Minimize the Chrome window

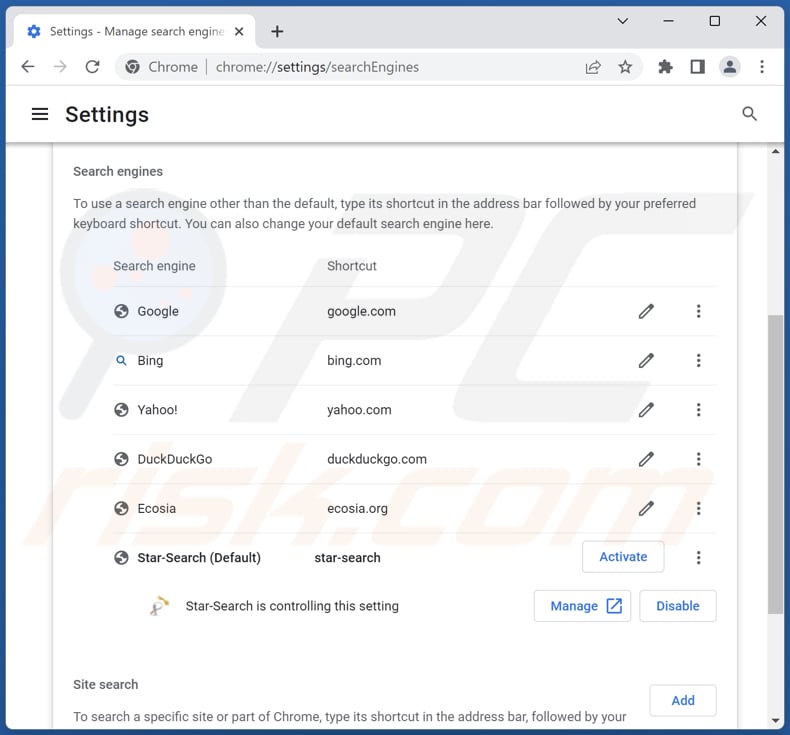[x=669, y=21]
